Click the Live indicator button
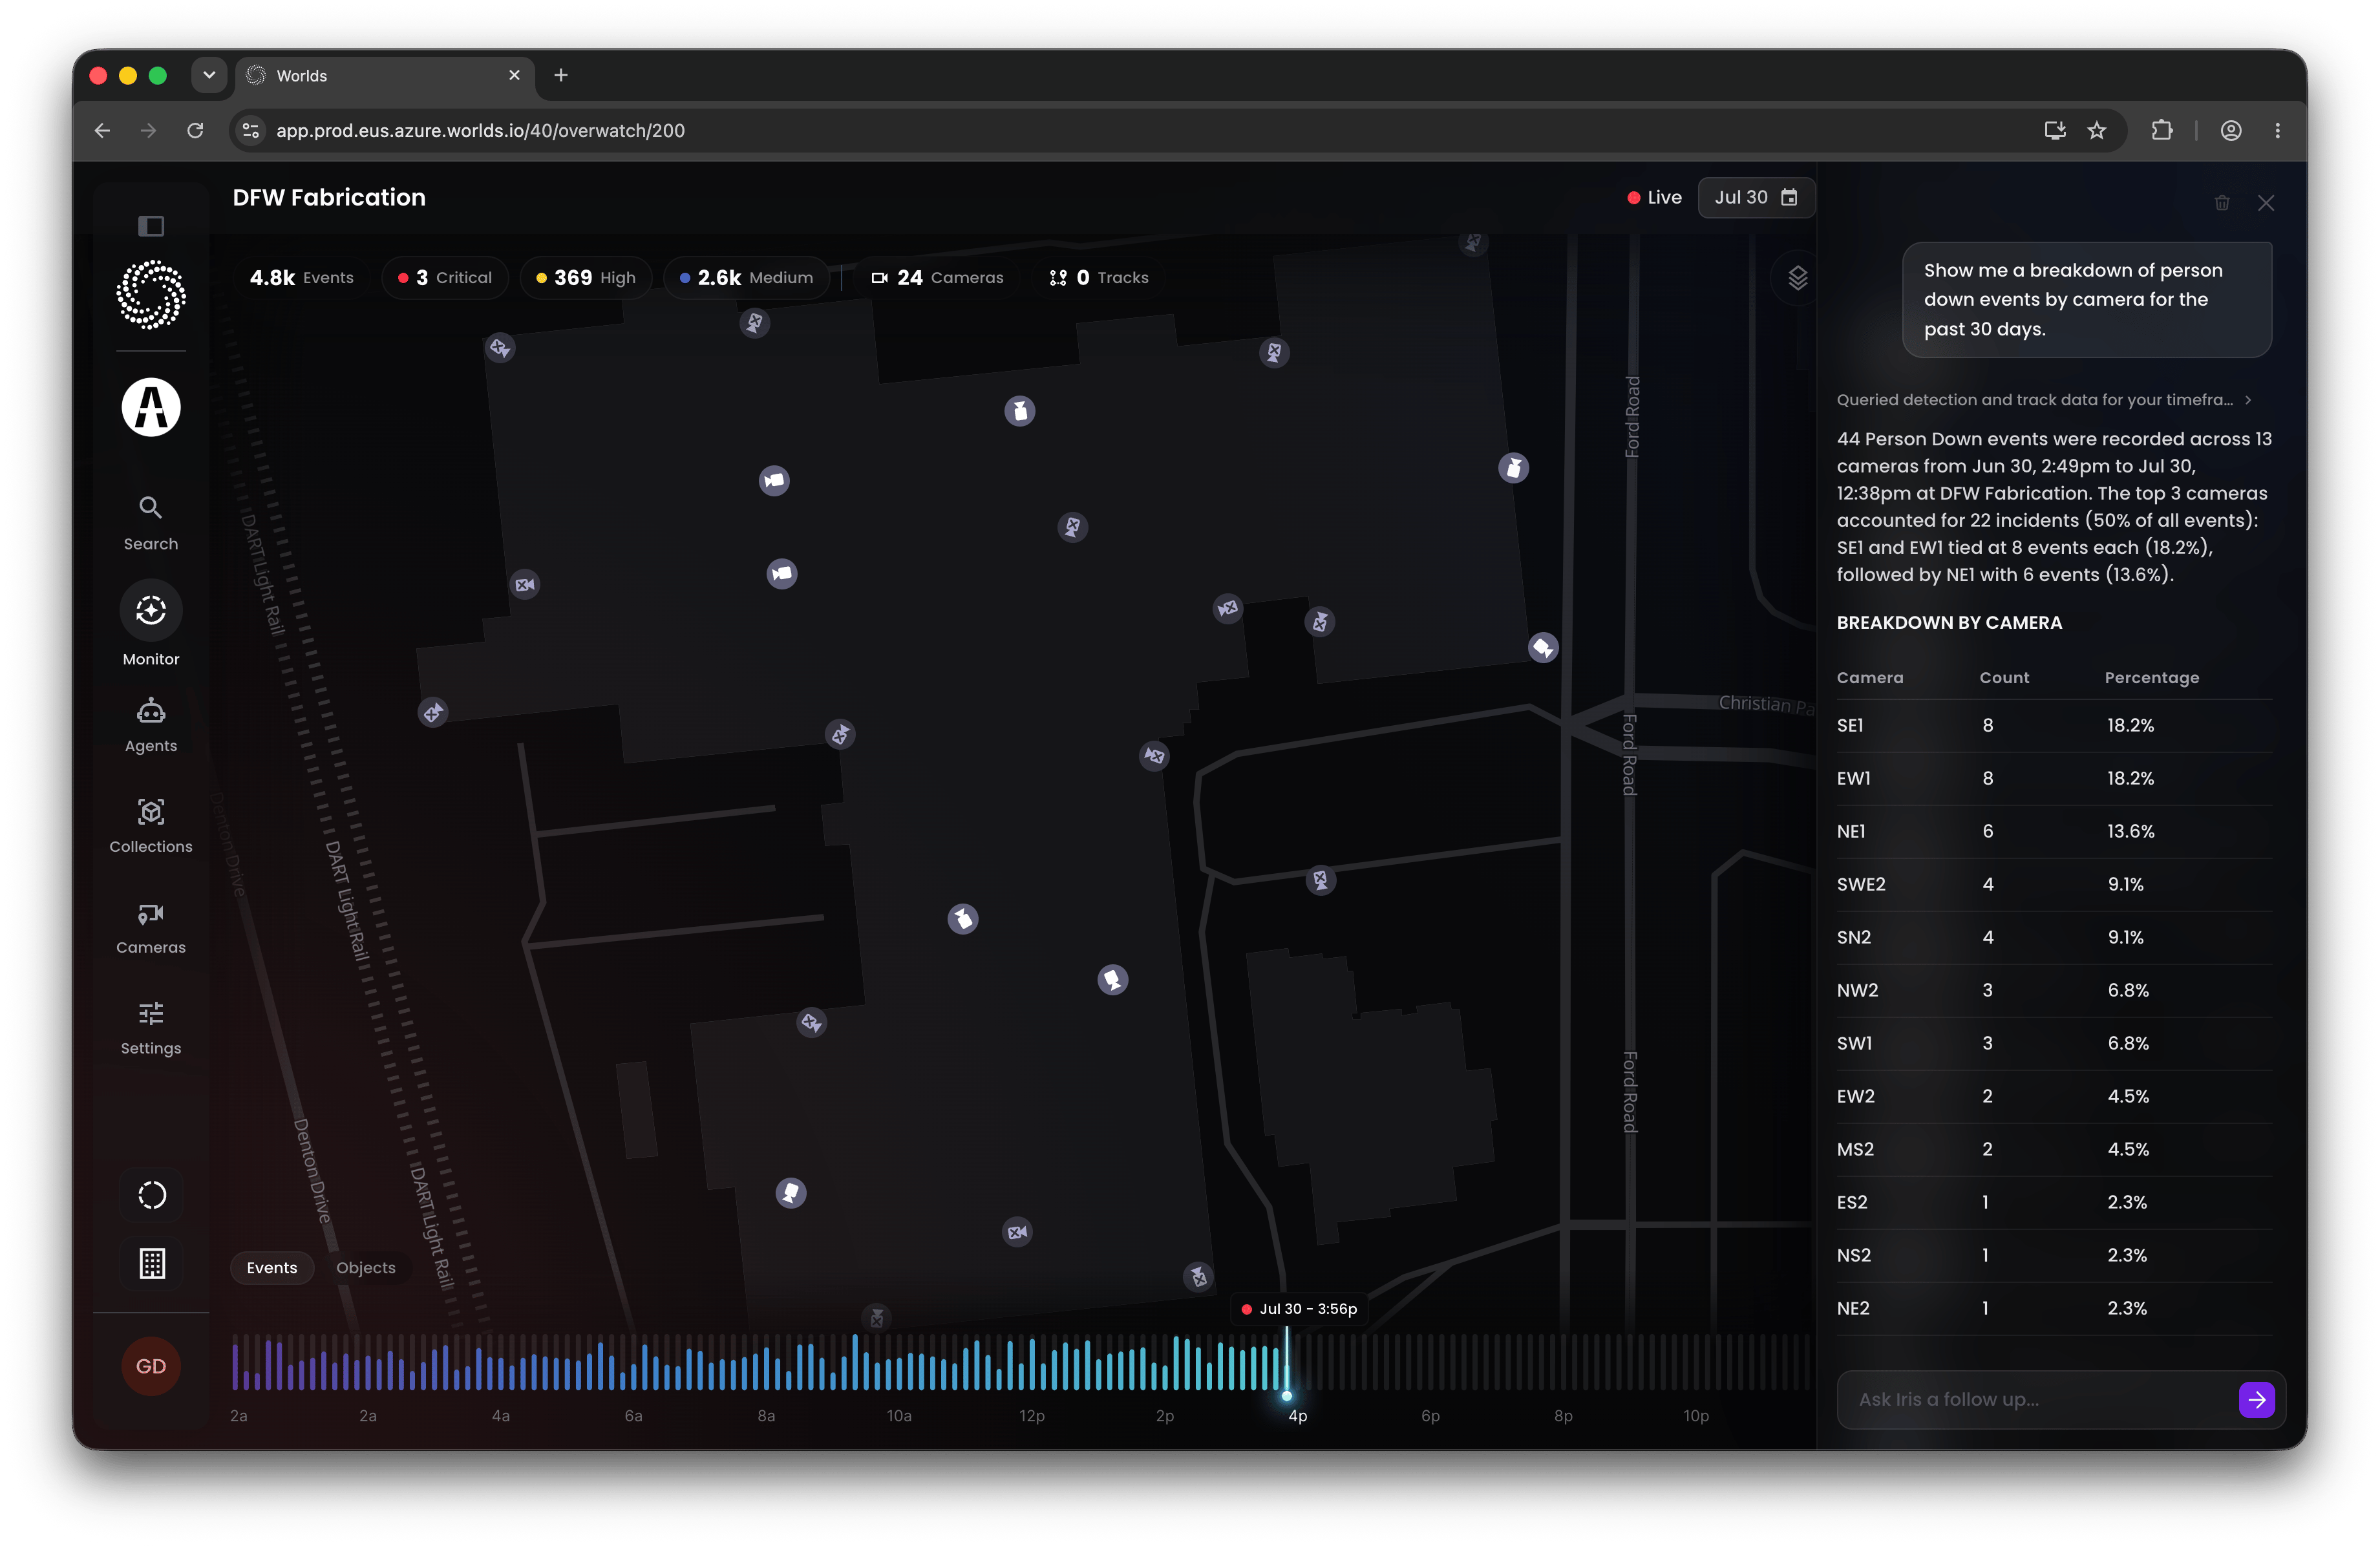Image resolution: width=2380 pixels, height=1546 pixels. (x=1654, y=198)
